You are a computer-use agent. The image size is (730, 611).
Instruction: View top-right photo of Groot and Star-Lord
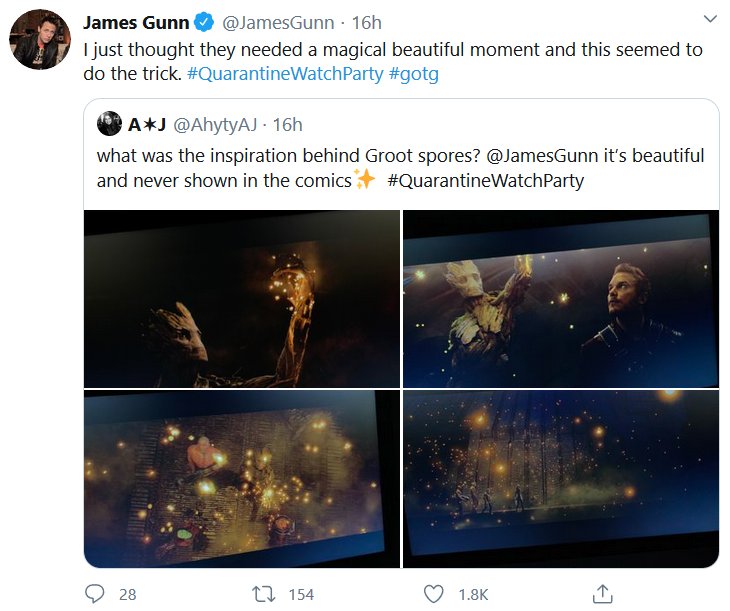point(560,298)
